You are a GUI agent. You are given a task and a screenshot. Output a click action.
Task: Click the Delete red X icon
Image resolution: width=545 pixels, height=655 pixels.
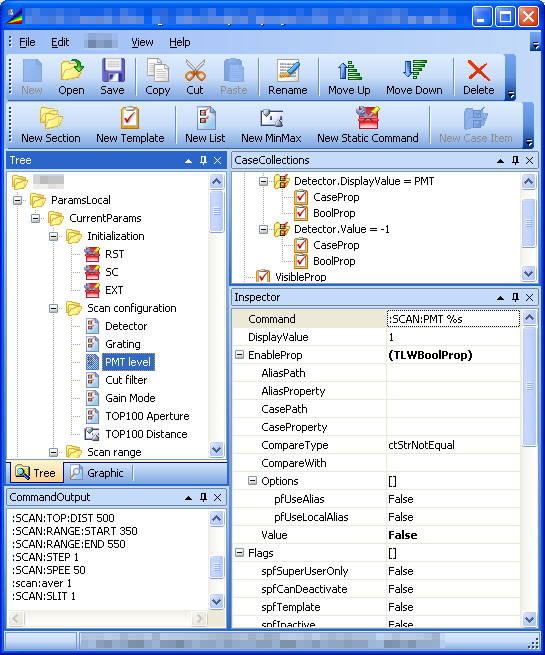[x=479, y=70]
